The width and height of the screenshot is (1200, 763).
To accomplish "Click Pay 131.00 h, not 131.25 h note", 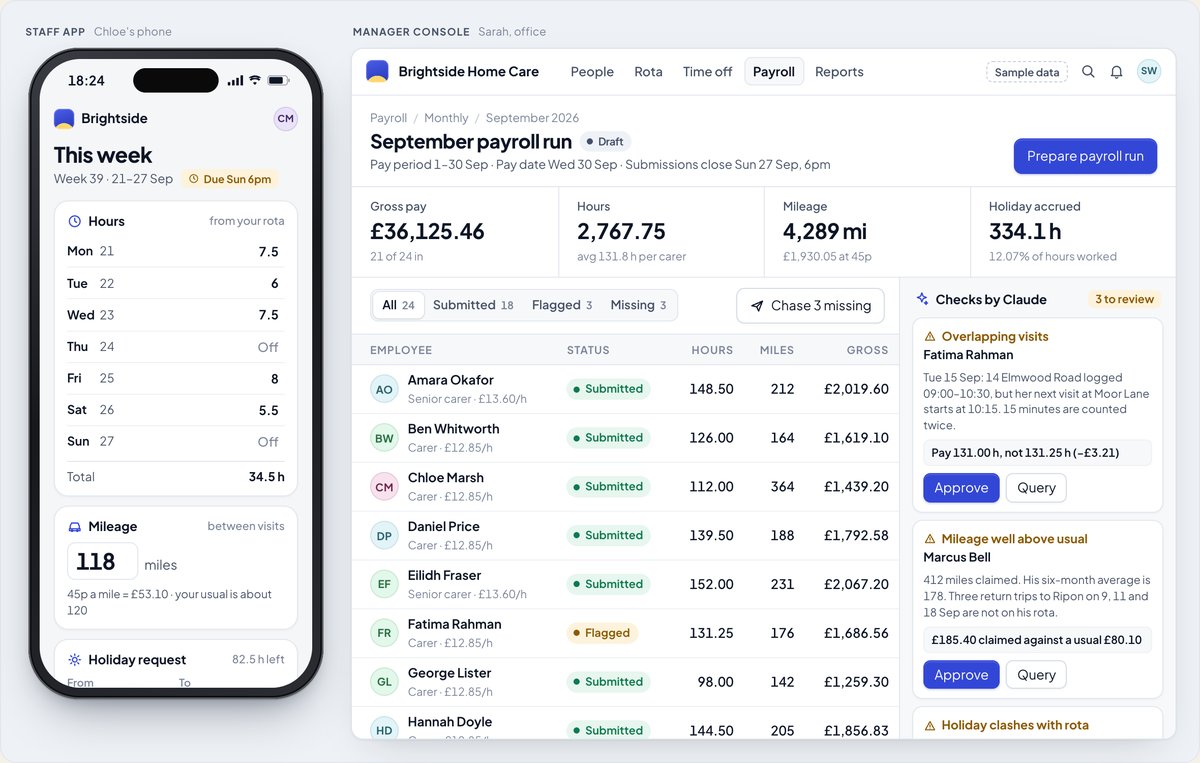I will click(x=1037, y=453).
